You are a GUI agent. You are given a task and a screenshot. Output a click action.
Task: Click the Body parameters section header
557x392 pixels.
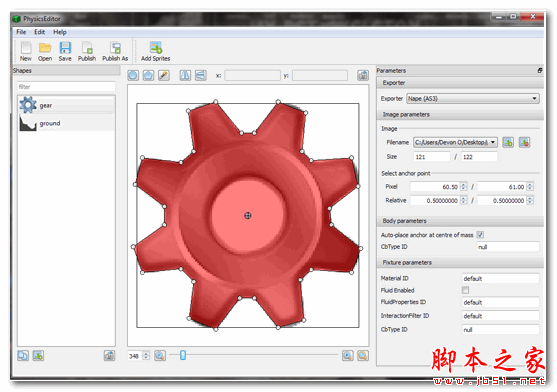(460, 221)
